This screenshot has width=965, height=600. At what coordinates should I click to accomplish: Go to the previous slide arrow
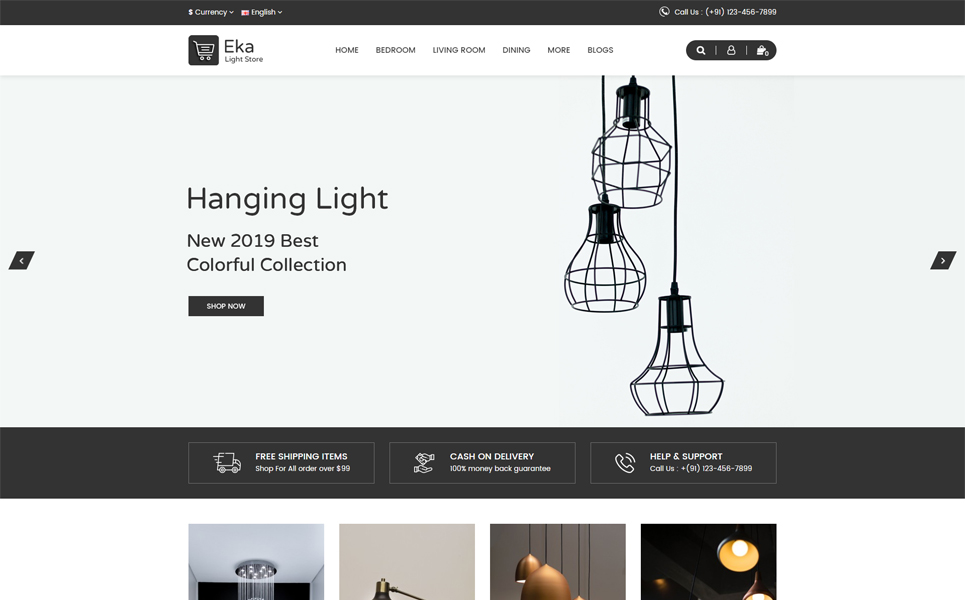(x=22, y=260)
